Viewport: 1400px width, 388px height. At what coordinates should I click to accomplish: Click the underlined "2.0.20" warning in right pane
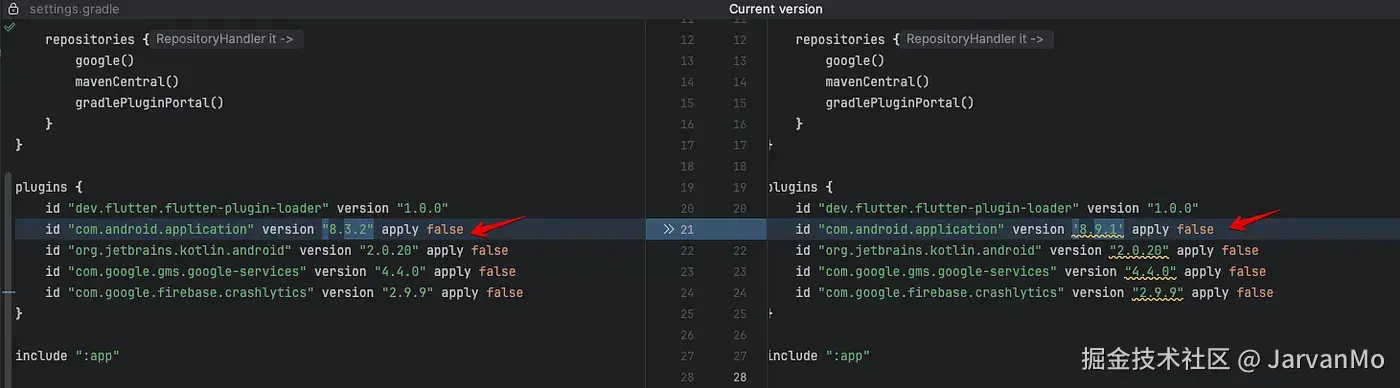[1139, 250]
